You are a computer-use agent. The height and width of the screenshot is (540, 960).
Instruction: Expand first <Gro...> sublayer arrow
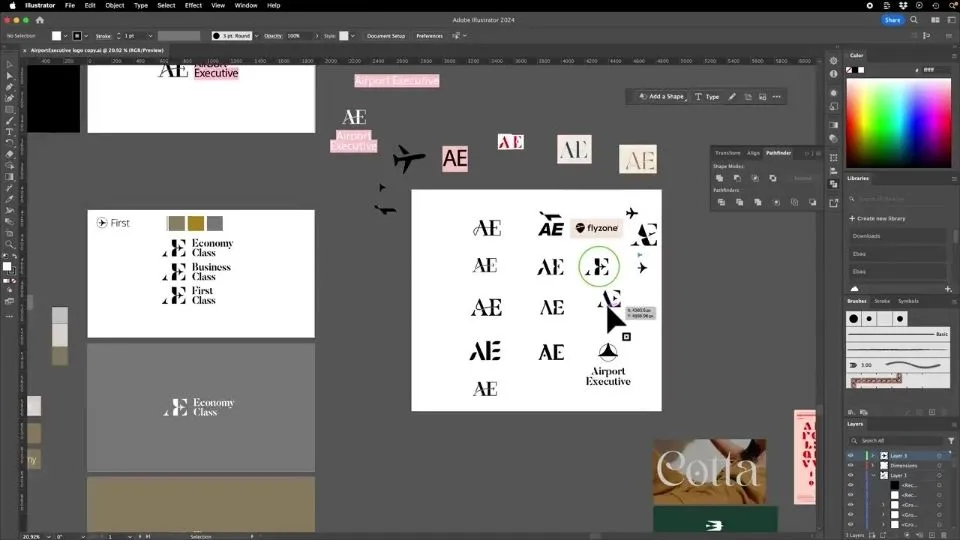click(x=883, y=504)
